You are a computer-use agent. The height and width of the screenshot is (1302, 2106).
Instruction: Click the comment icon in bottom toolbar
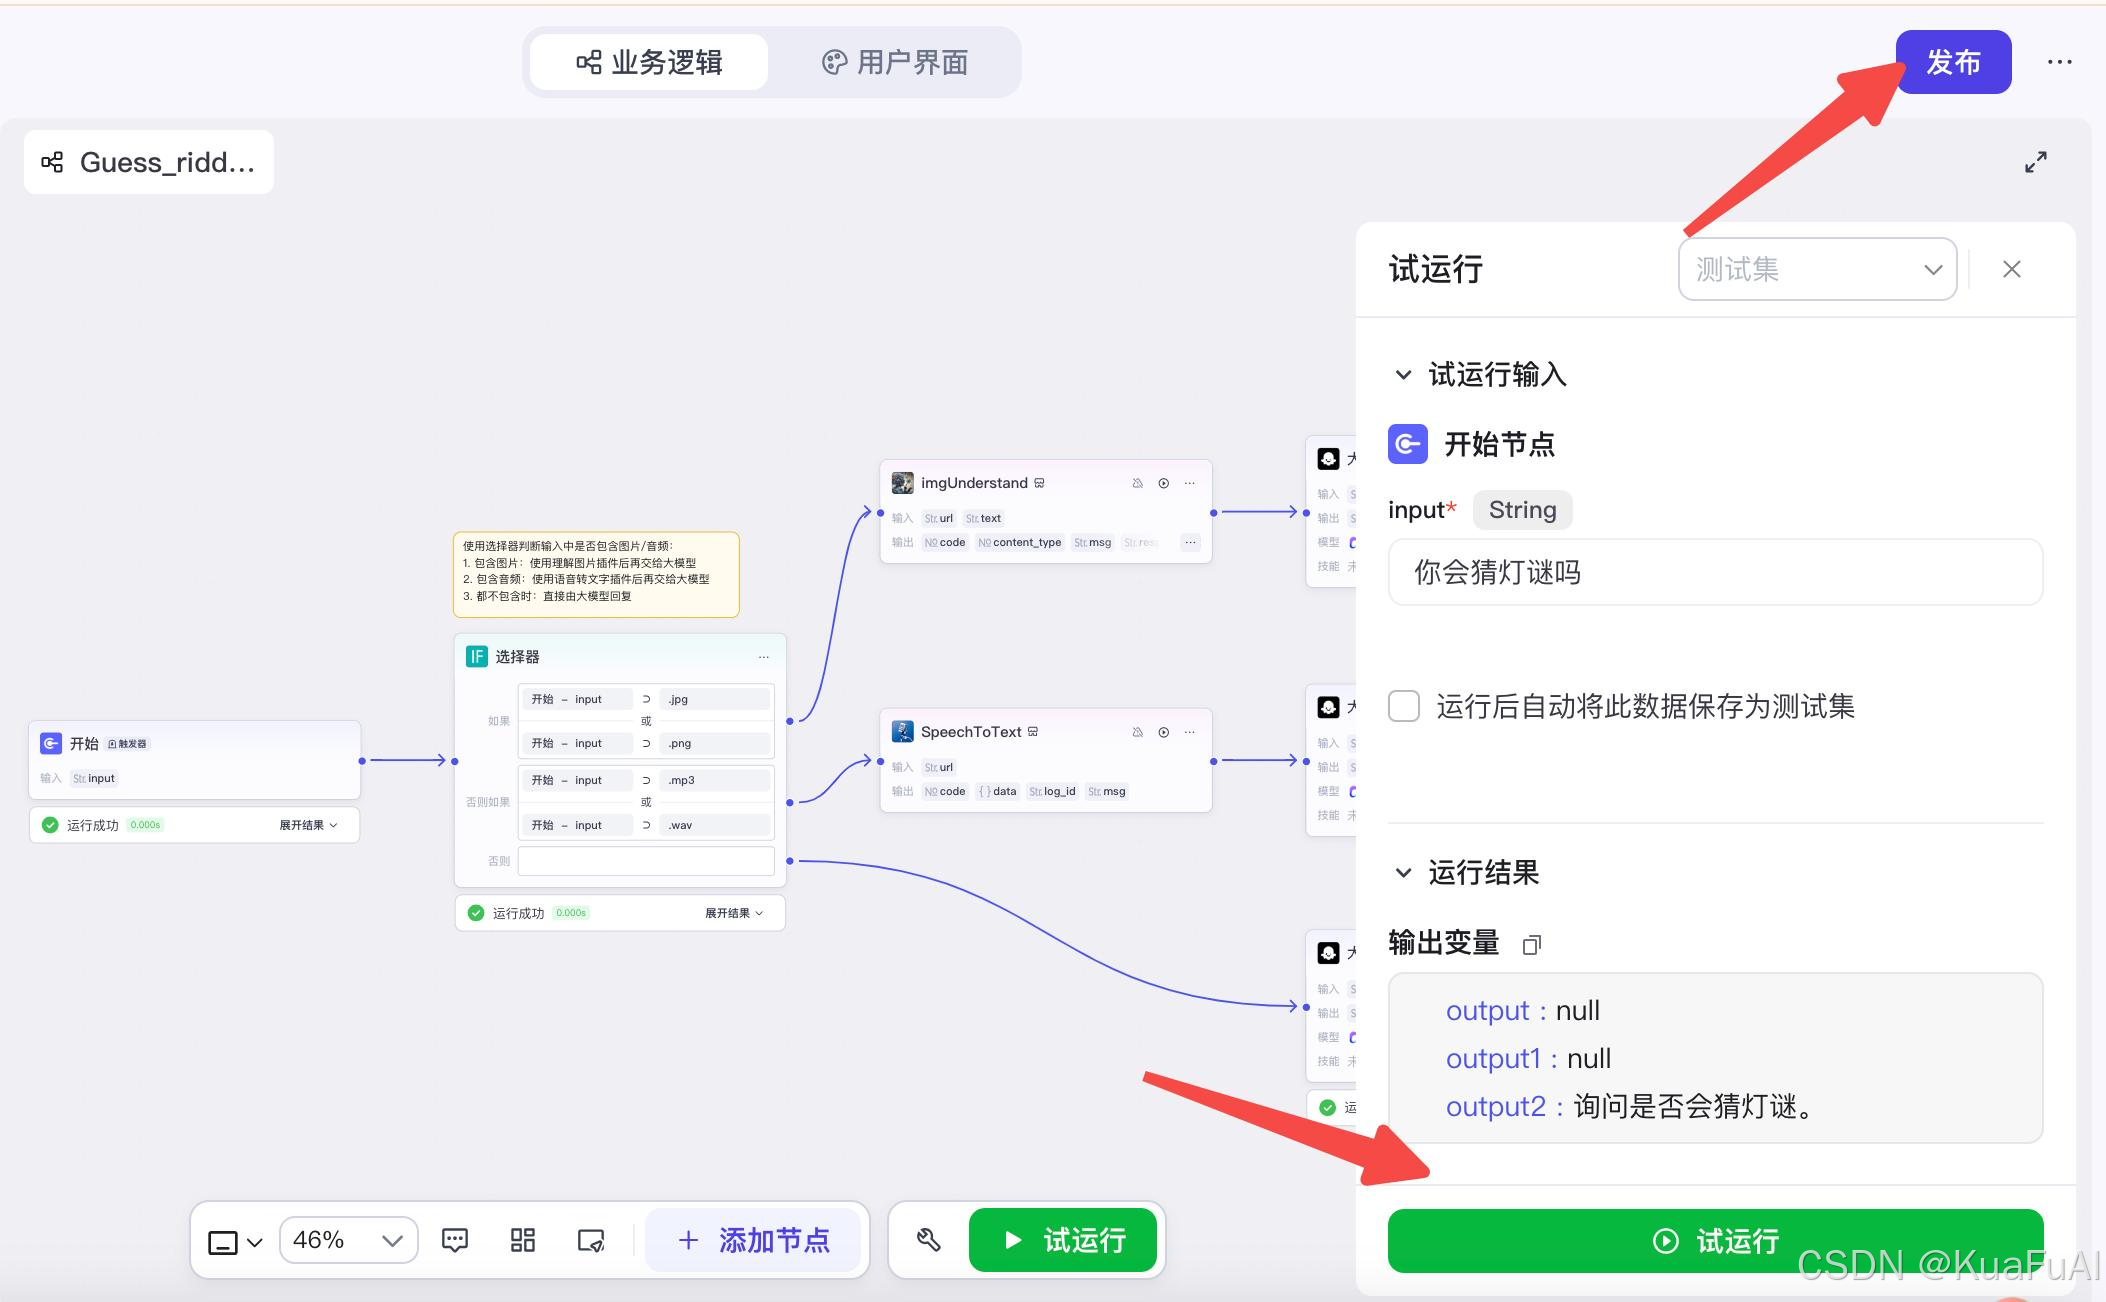point(455,1241)
